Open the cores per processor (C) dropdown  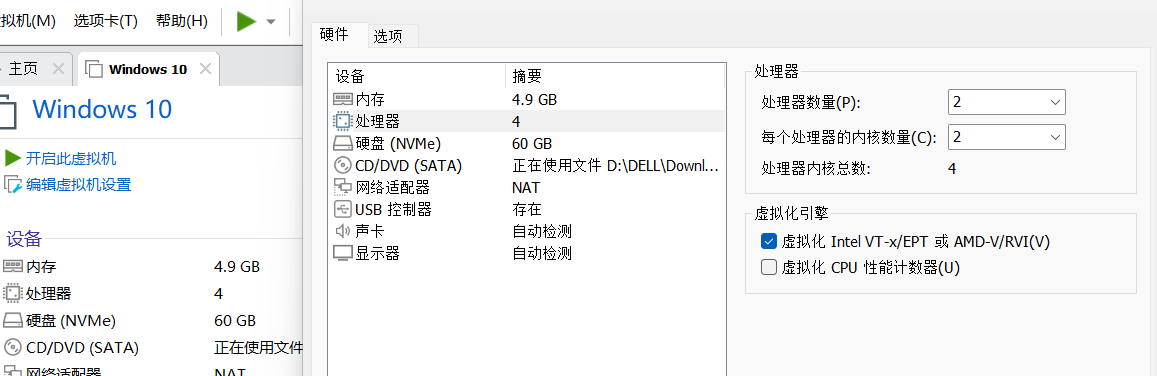coord(1006,137)
